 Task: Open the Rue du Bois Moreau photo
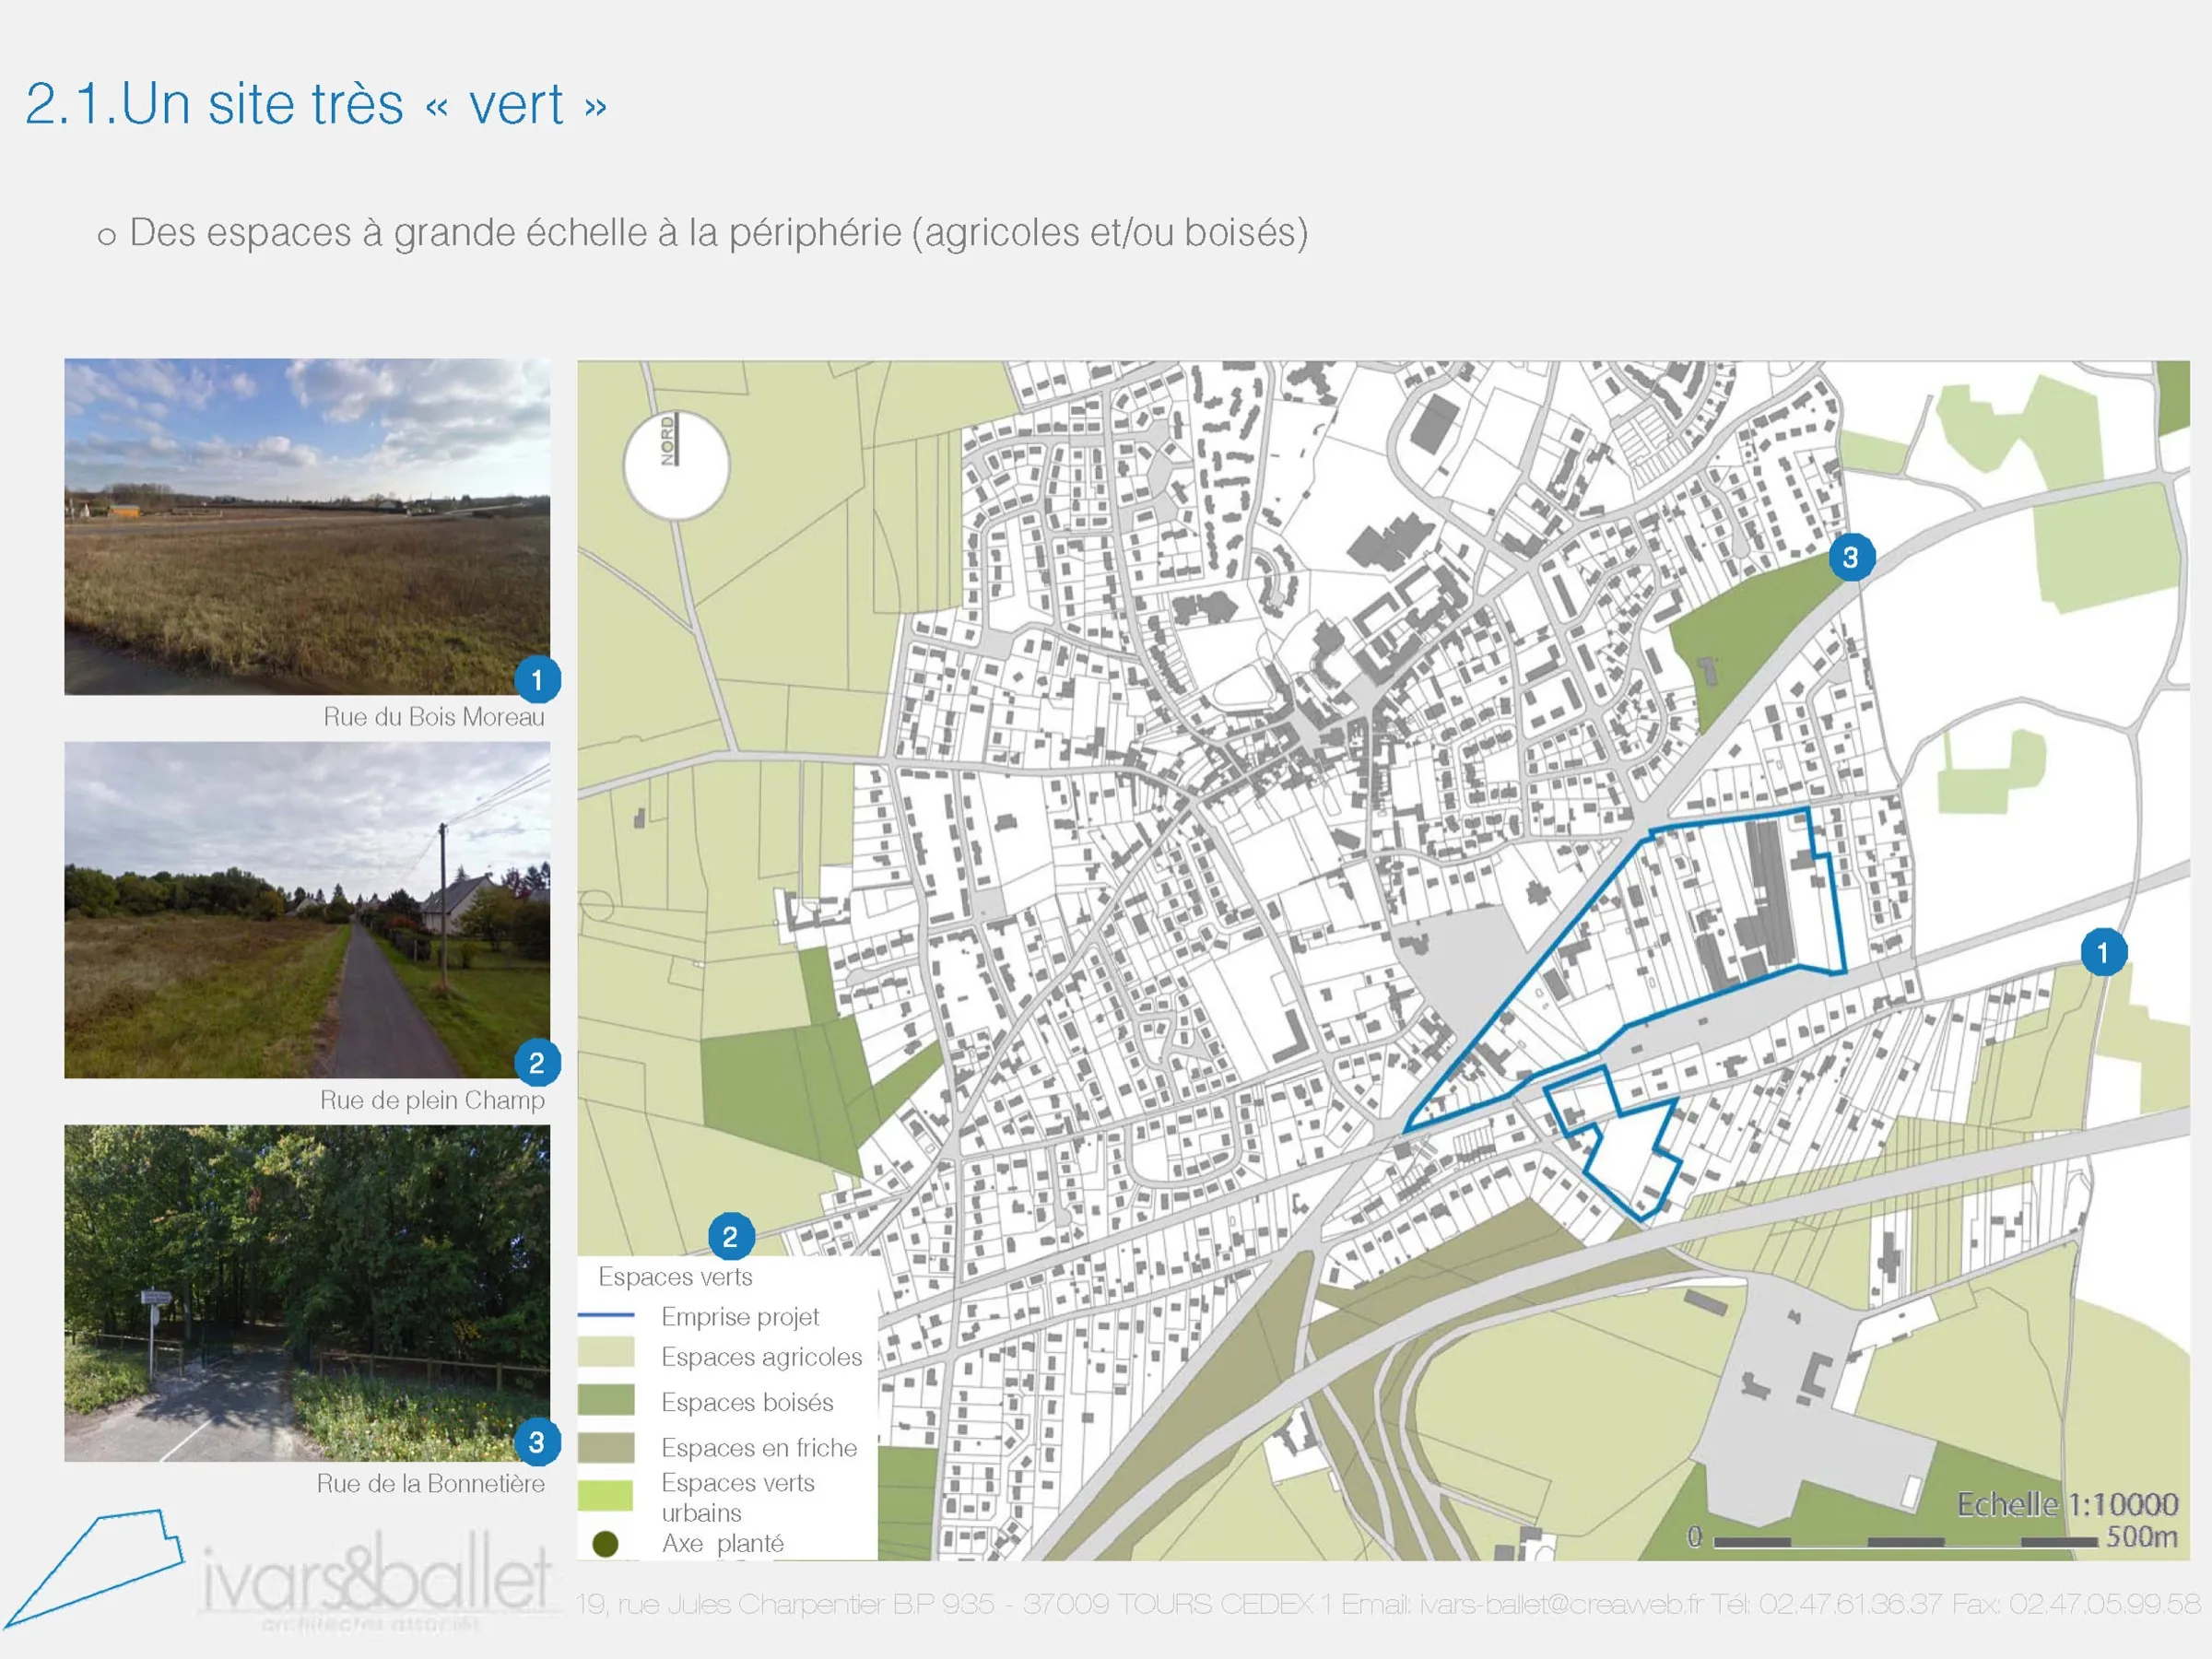[x=307, y=527]
